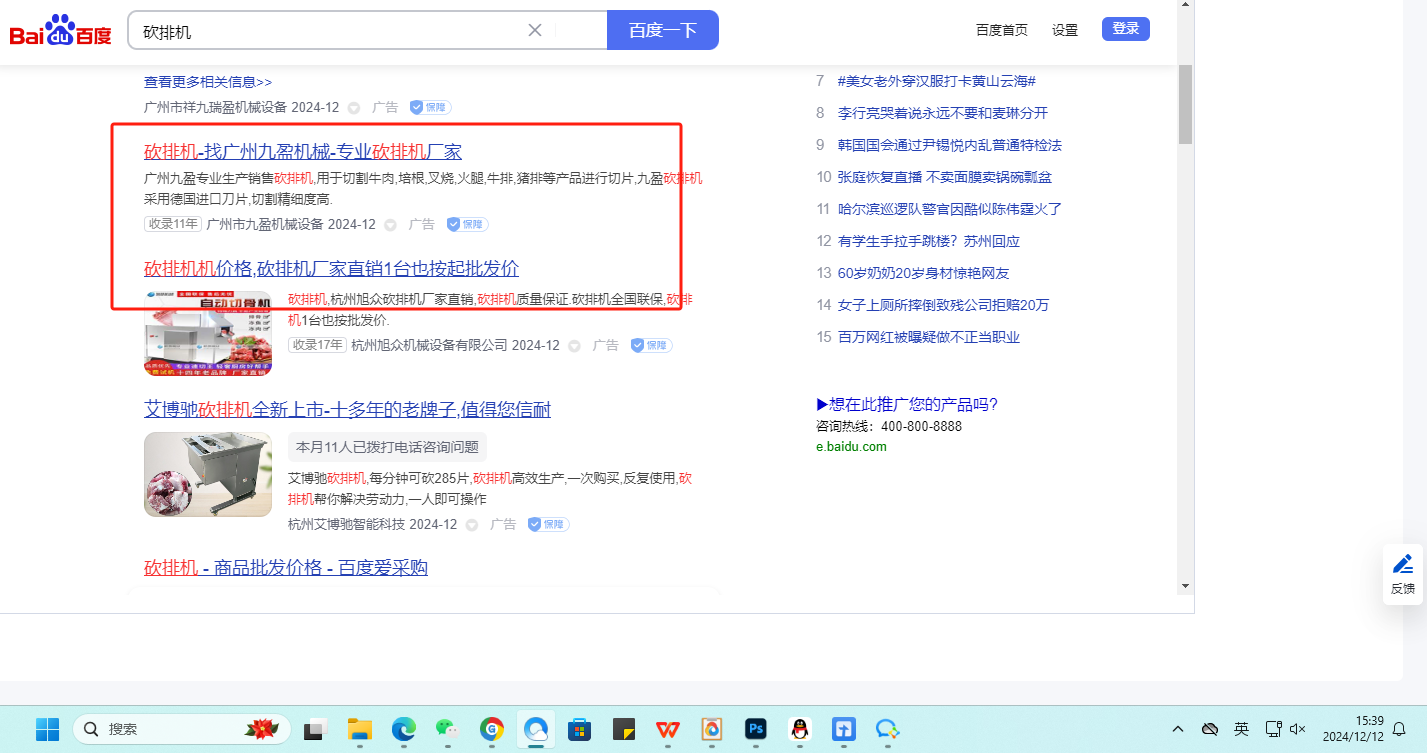Toggle the 英 input method indicator
This screenshot has width=1427, height=753.
coord(1241,729)
